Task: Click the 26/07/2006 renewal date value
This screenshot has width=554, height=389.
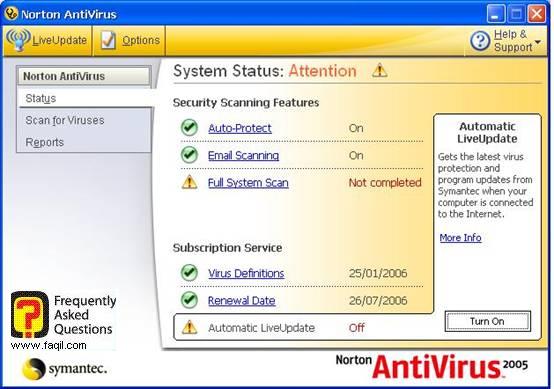Action: [x=378, y=300]
